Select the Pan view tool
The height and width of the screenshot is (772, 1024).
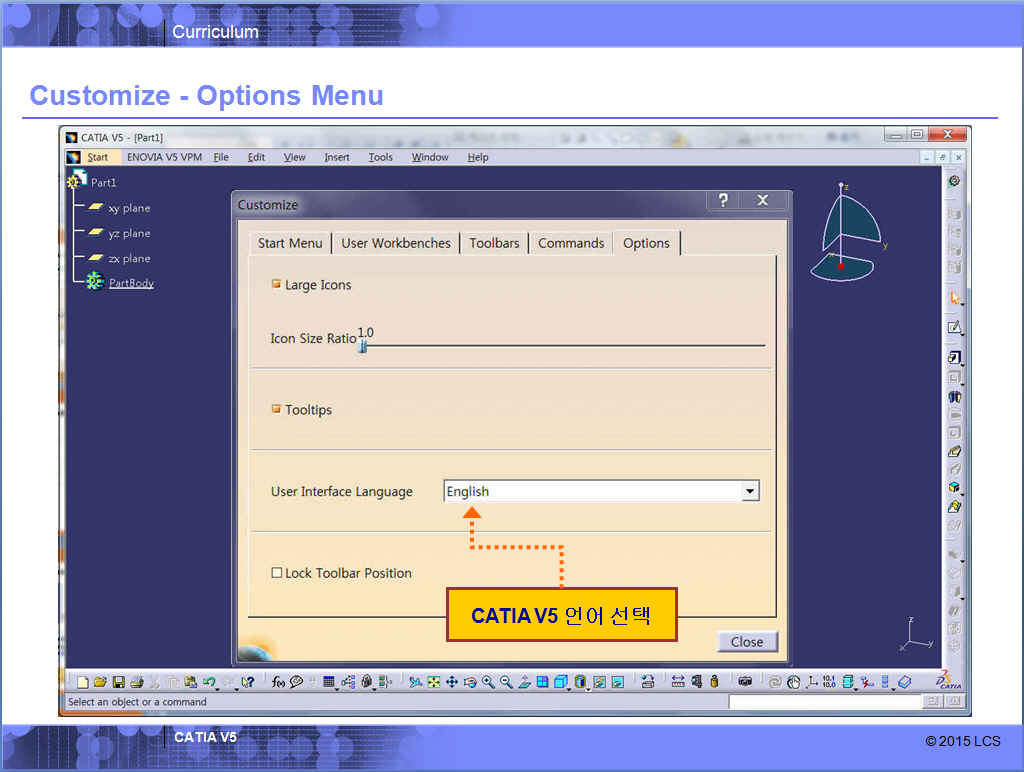(451, 682)
